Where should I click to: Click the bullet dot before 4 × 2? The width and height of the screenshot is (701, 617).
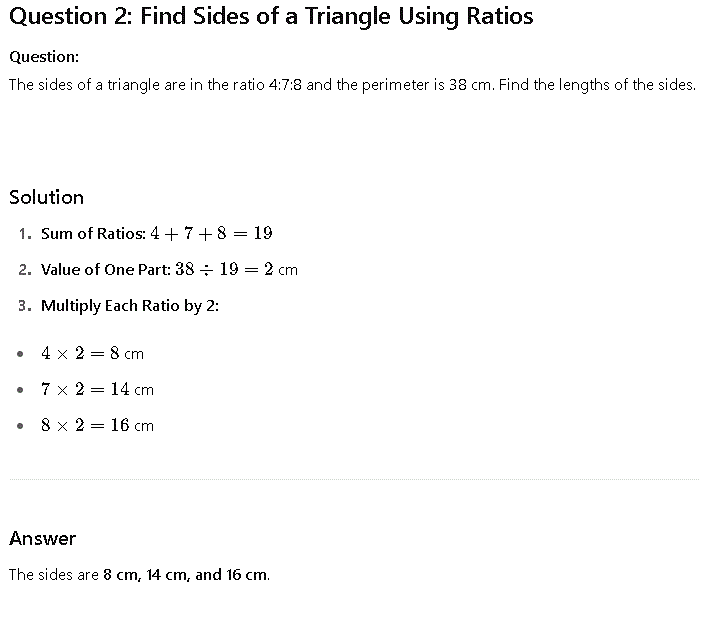20,354
